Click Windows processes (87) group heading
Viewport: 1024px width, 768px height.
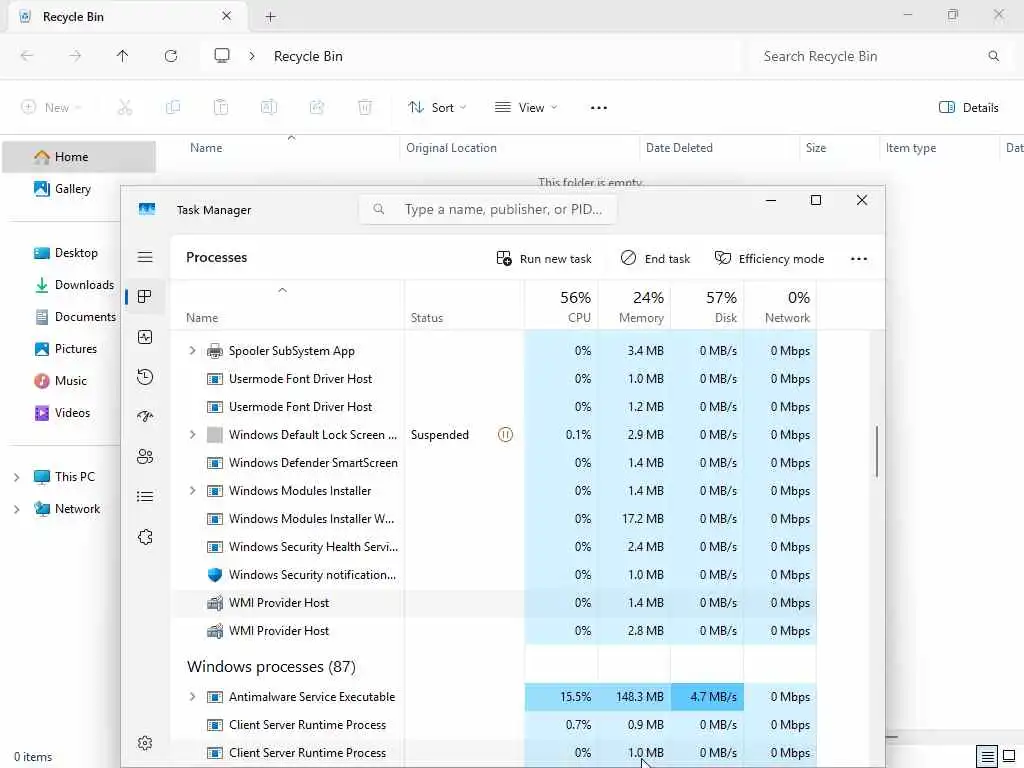pos(271,667)
